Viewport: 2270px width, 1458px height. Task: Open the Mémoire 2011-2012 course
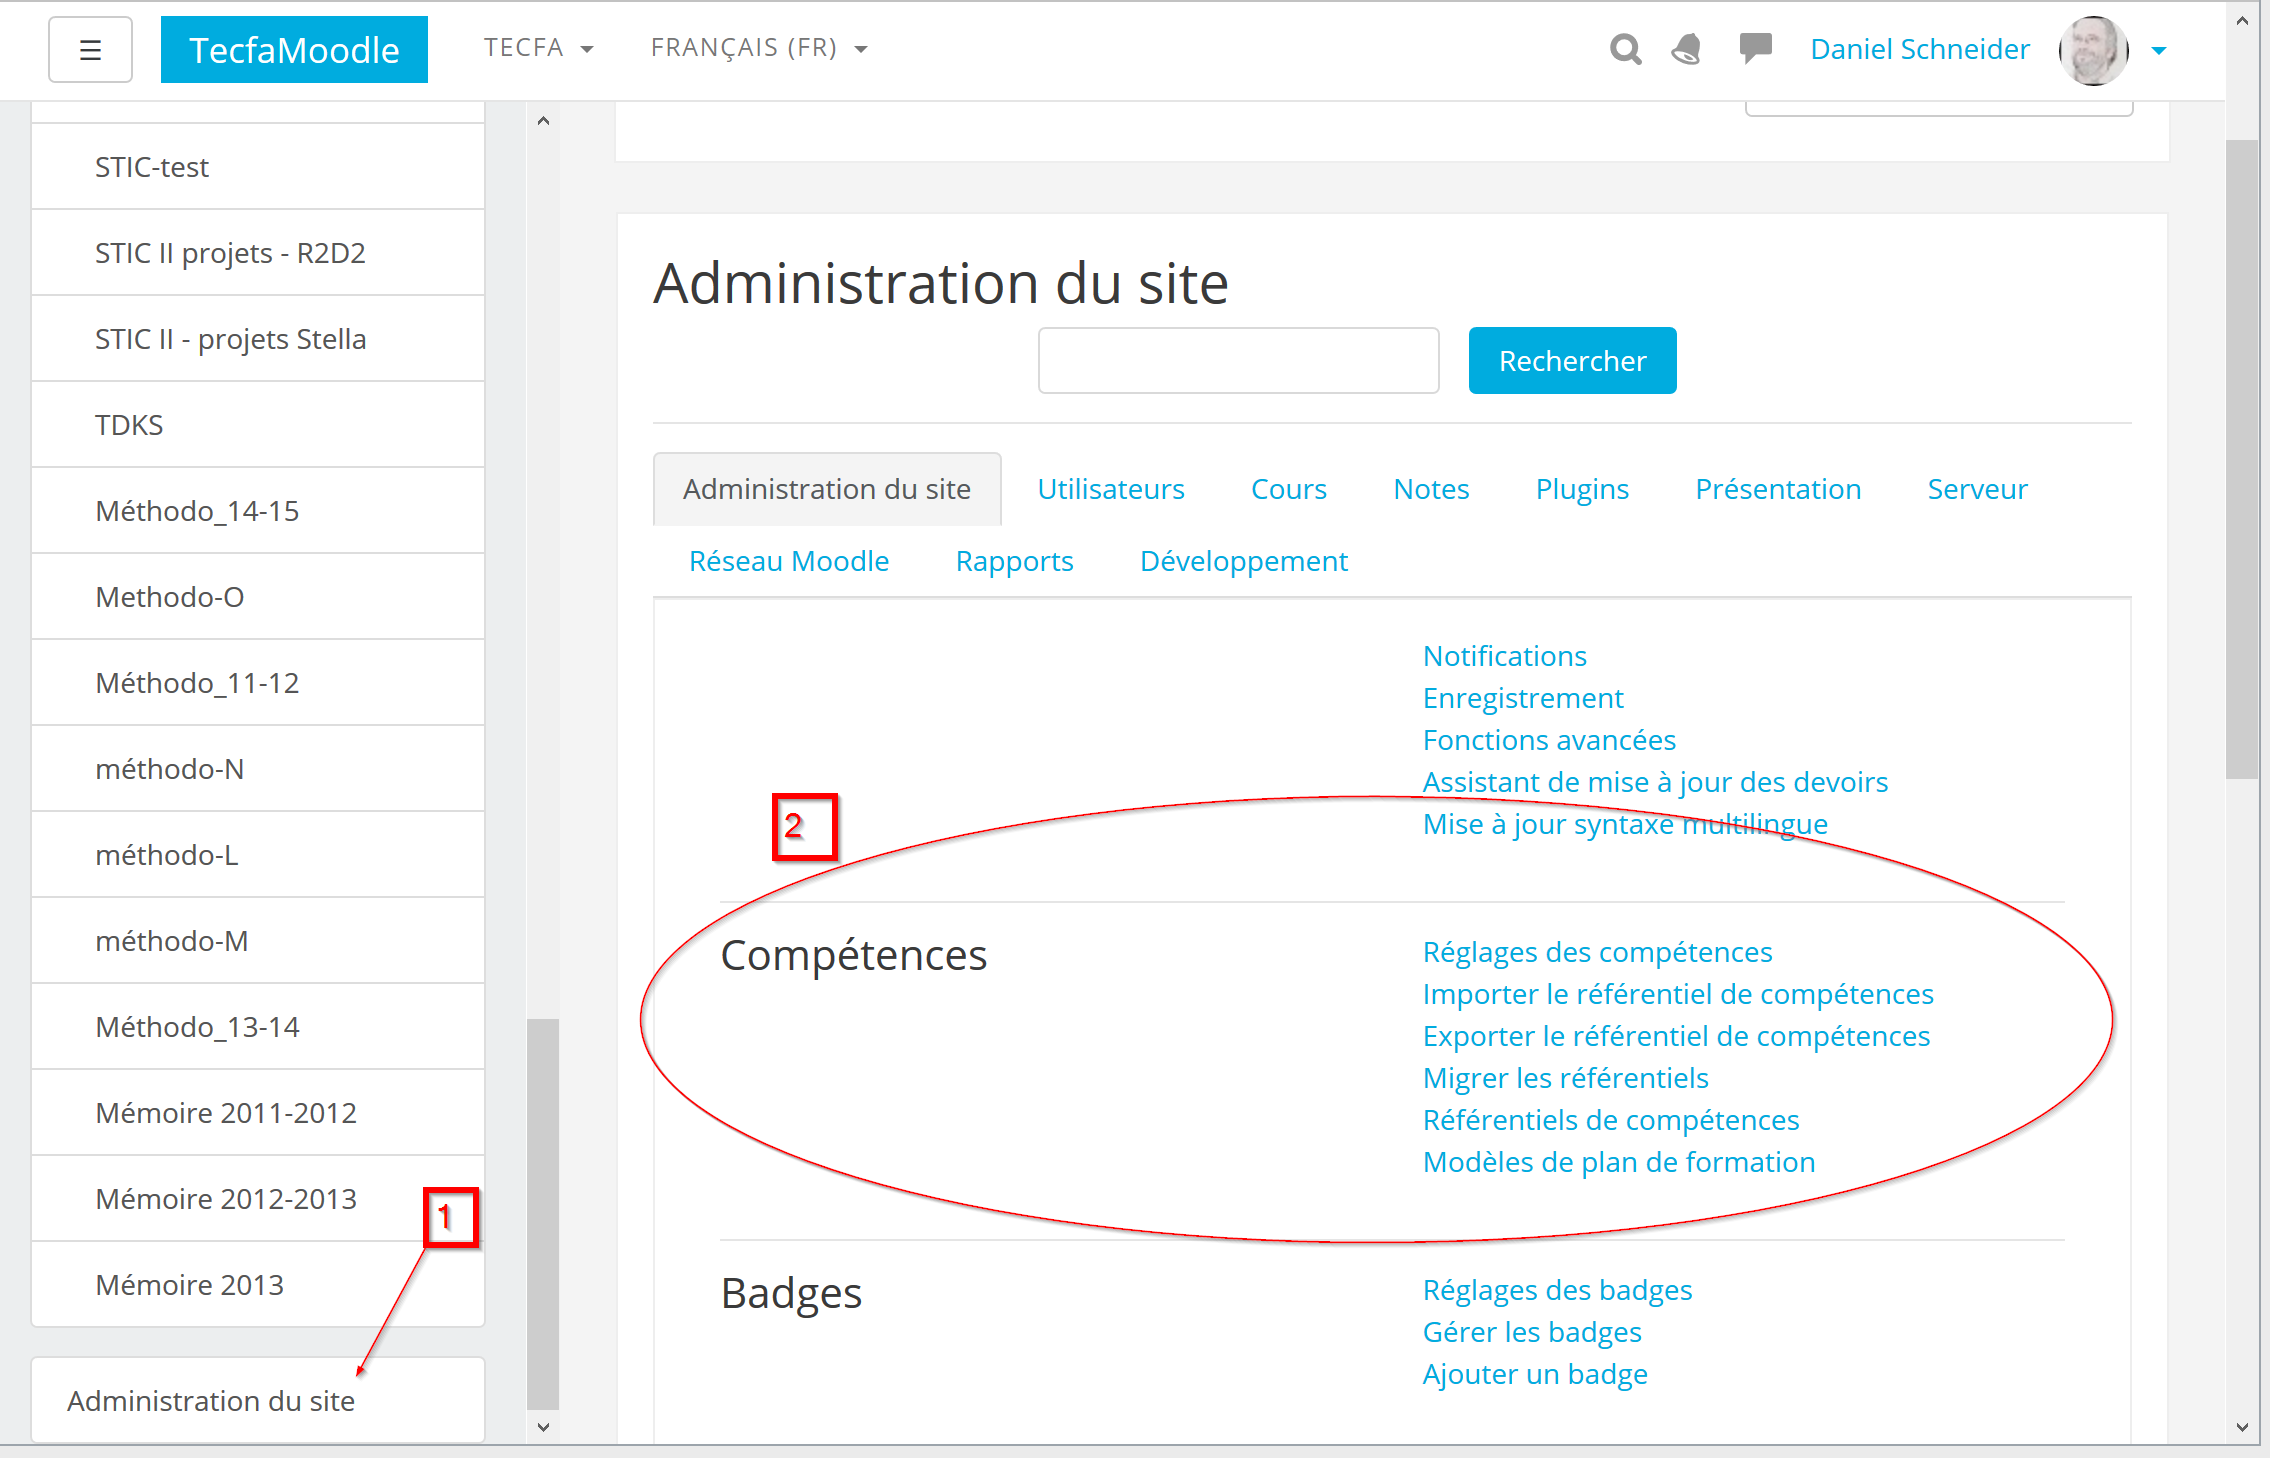click(258, 1113)
